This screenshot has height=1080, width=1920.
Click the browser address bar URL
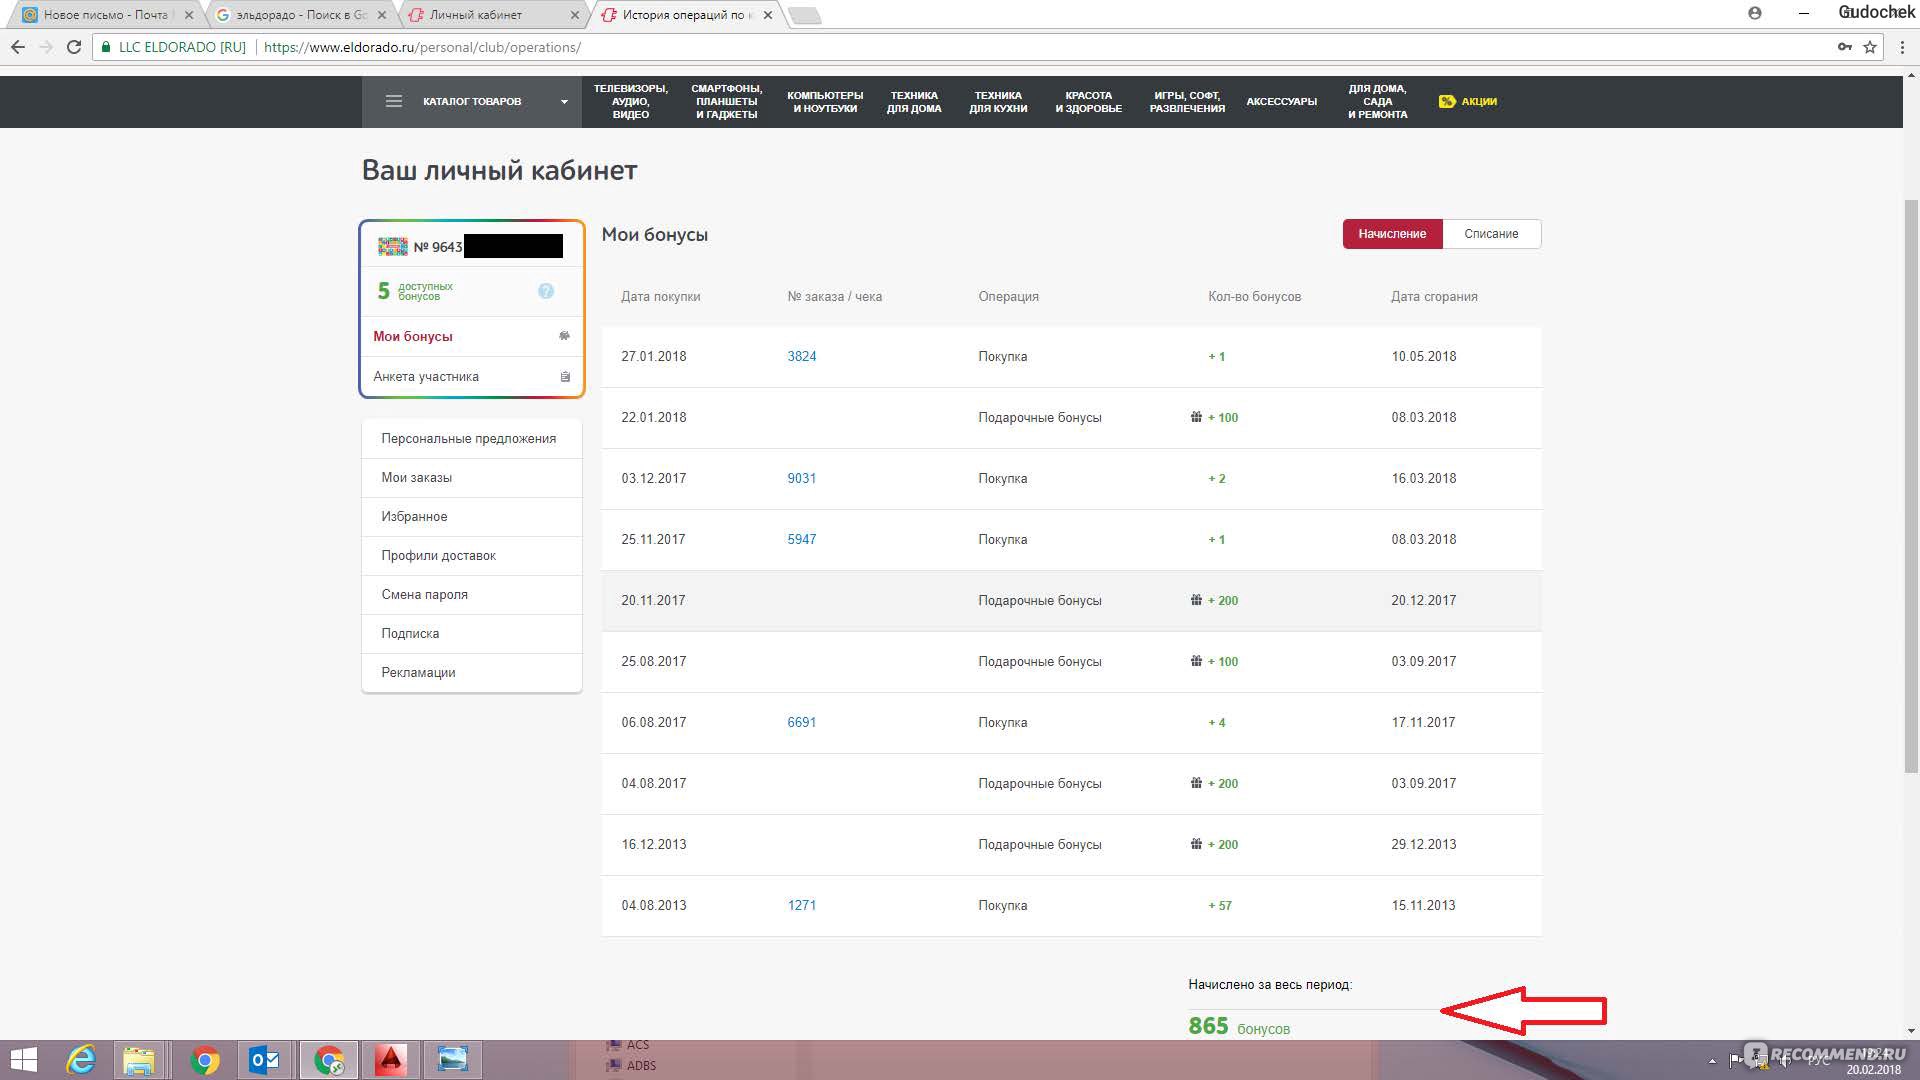[x=422, y=47]
